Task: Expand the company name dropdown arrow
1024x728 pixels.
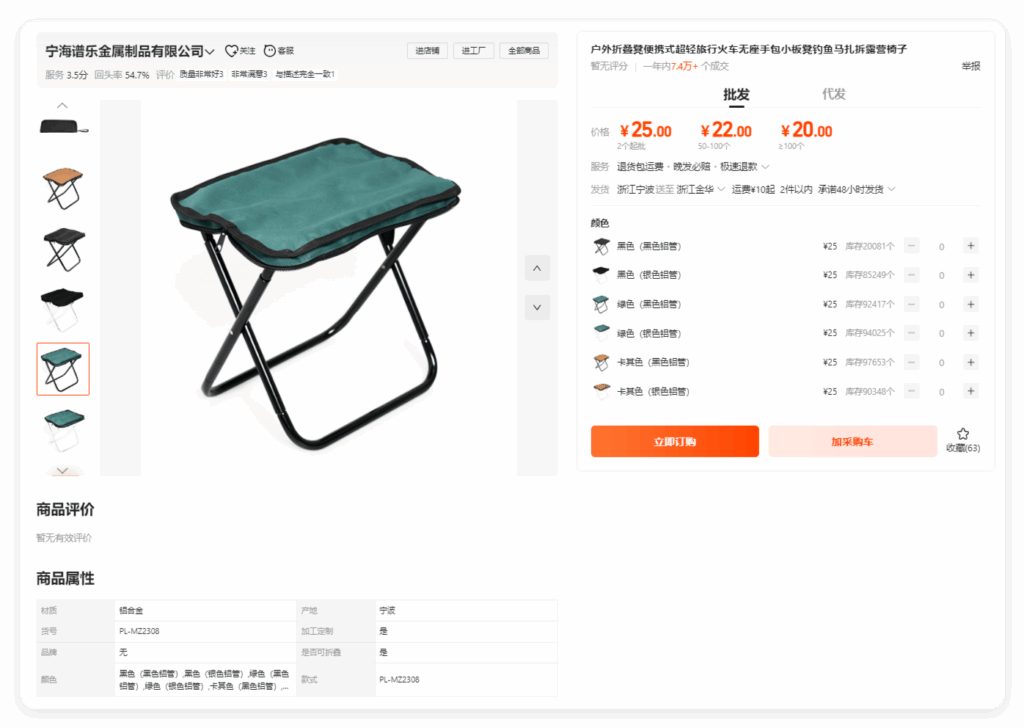Action: (210, 52)
